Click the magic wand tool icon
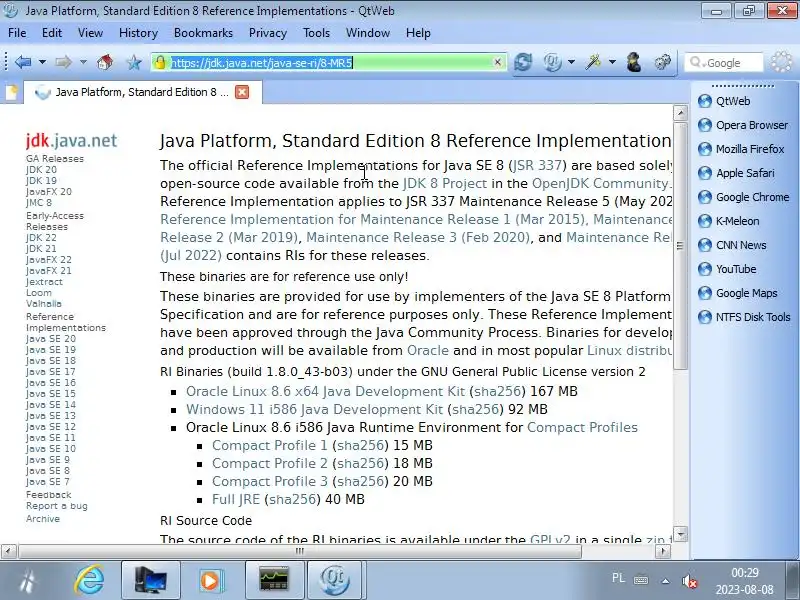The width and height of the screenshot is (800, 600). pyautogui.click(x=593, y=62)
